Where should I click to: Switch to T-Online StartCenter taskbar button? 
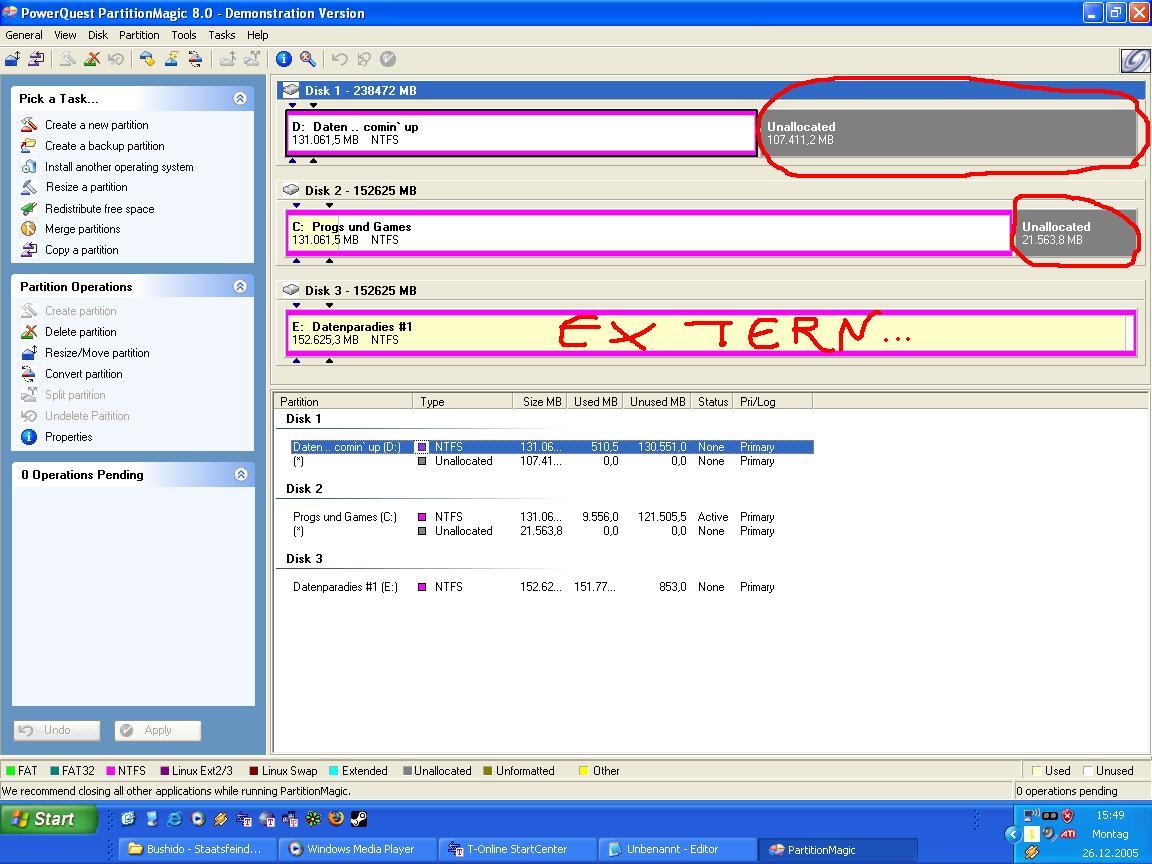(x=516, y=849)
